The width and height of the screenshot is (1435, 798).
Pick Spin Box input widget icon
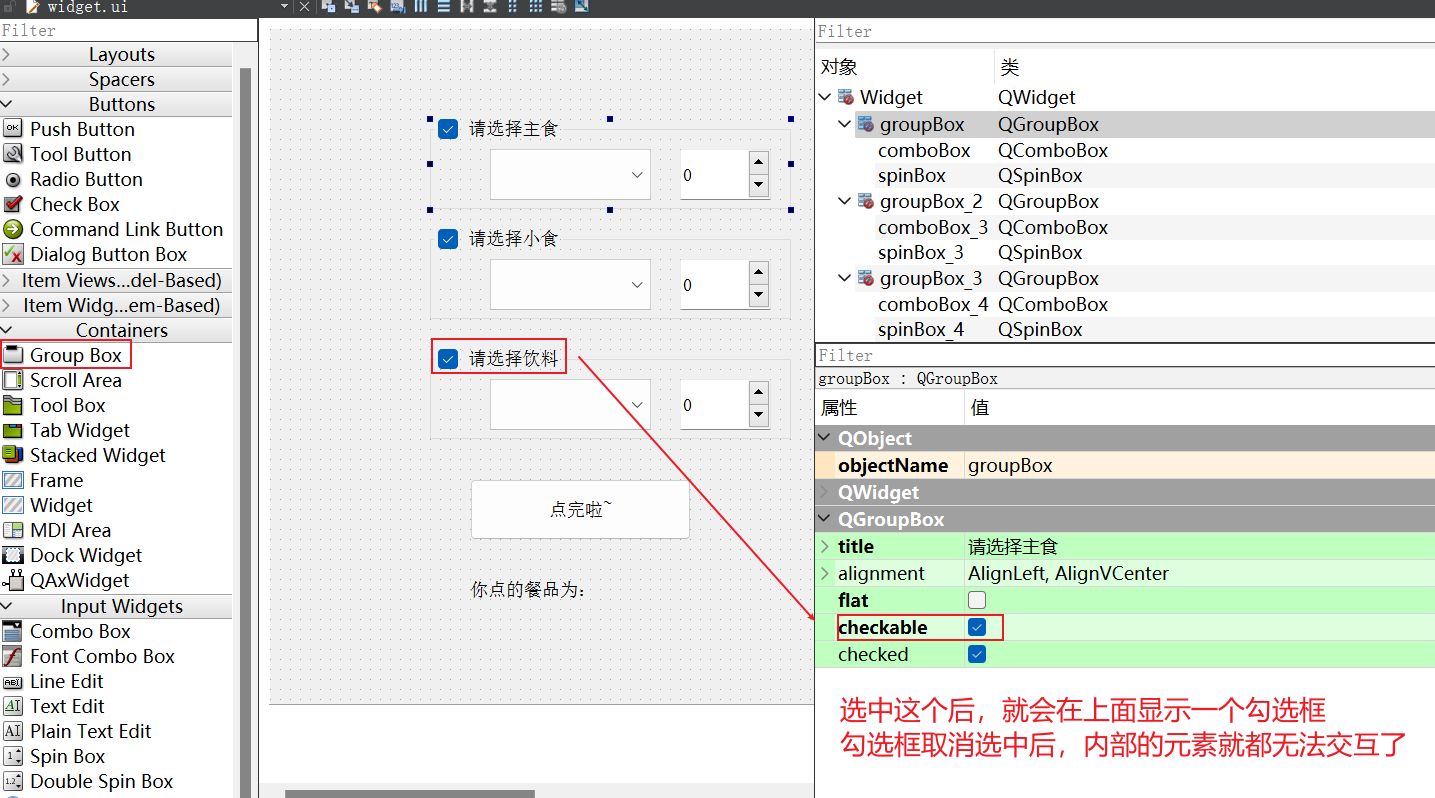click(13, 756)
